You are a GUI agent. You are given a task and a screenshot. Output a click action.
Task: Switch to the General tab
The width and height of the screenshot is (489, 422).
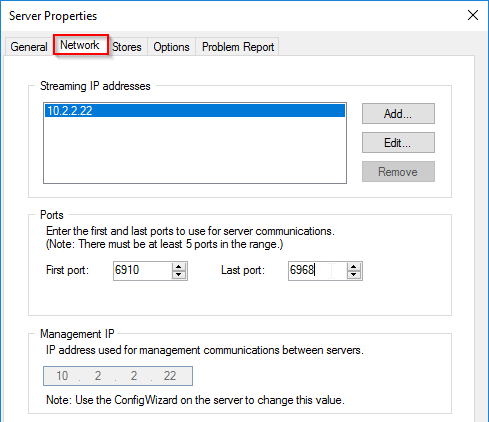tap(29, 47)
